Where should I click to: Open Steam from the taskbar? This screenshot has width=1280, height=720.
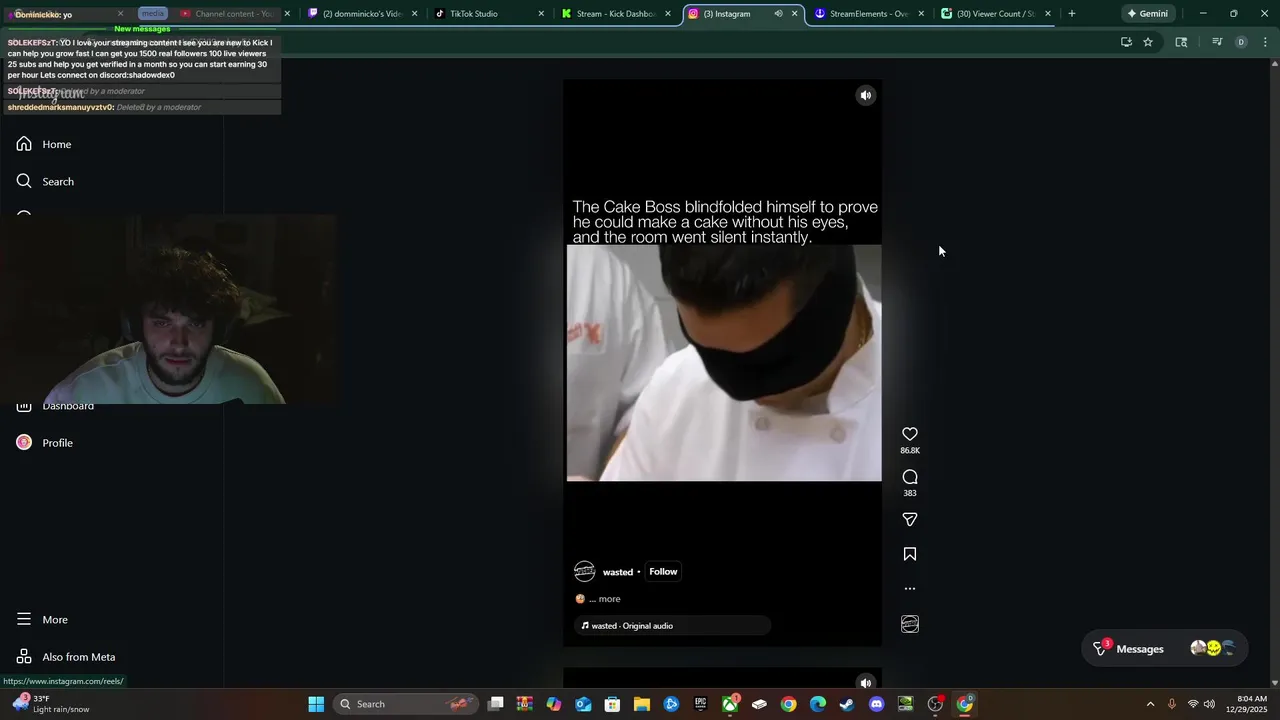click(847, 704)
